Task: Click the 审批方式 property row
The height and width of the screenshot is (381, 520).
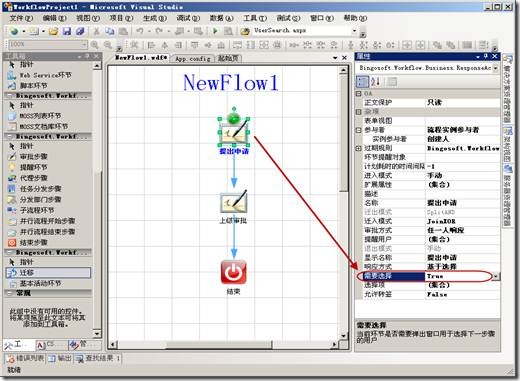Action: tap(431, 230)
